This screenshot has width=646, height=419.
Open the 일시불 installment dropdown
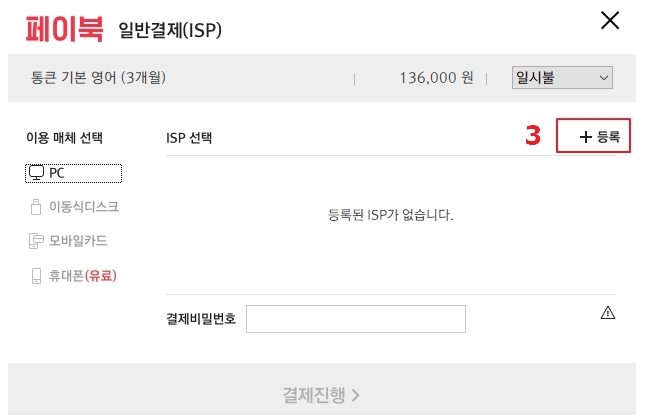tap(562, 77)
